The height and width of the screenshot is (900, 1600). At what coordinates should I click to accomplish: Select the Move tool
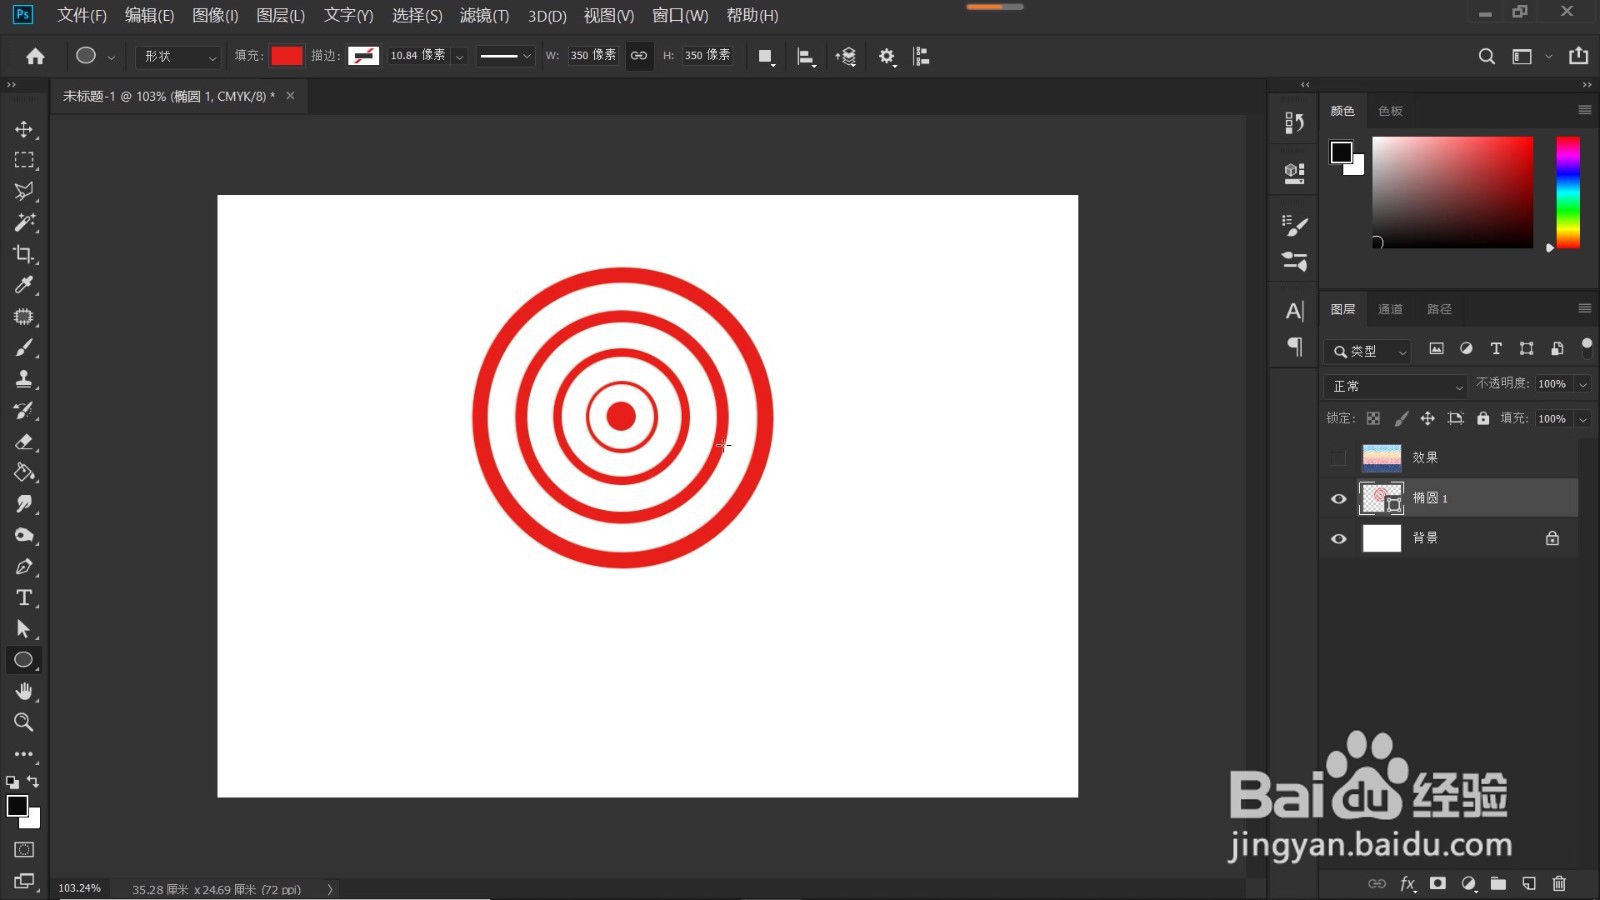click(24, 129)
